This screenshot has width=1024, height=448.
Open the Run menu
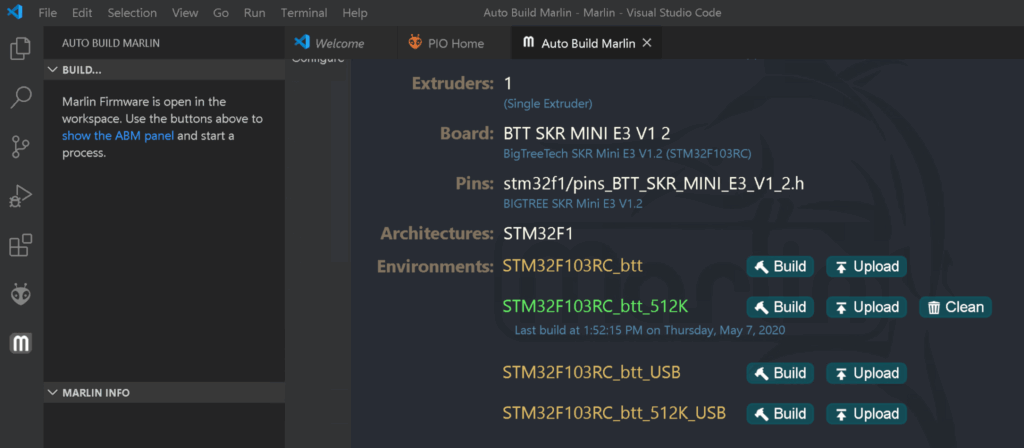click(255, 13)
